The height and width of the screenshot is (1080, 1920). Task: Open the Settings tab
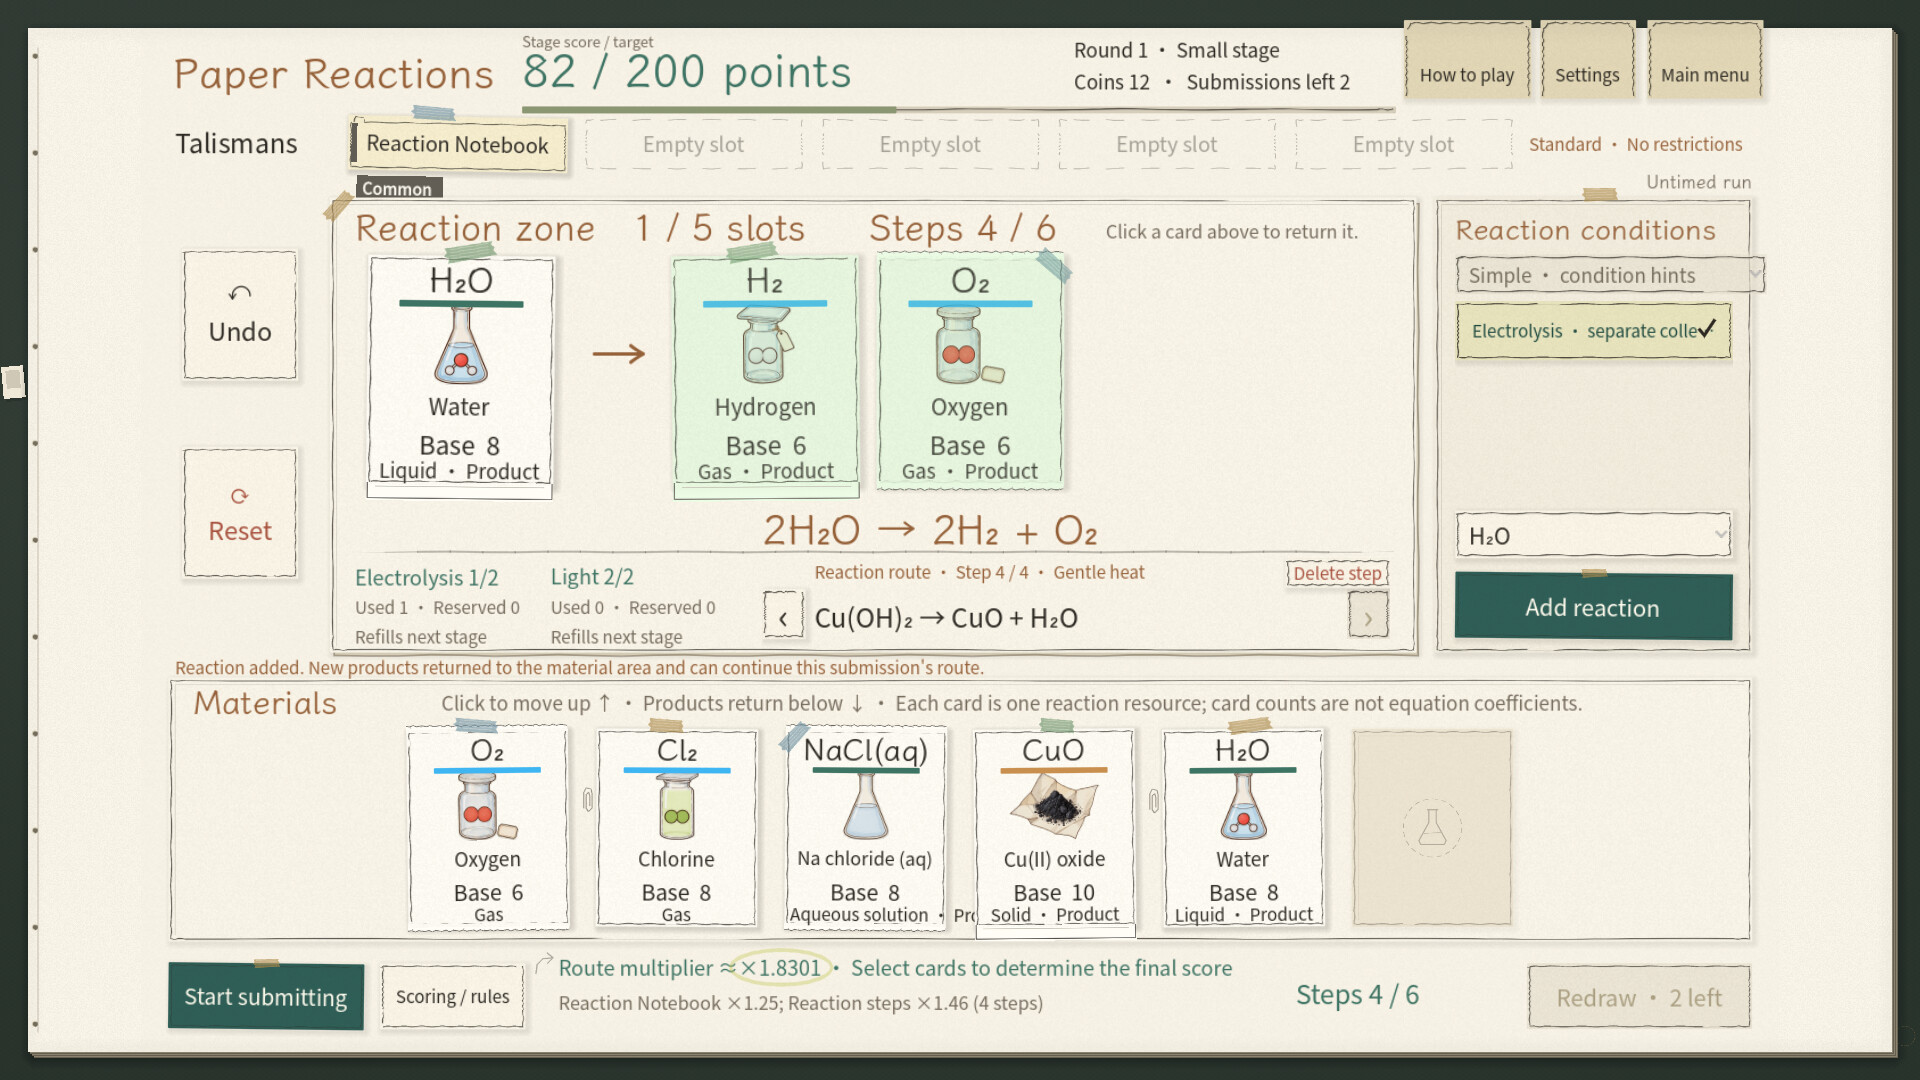[x=1587, y=62]
